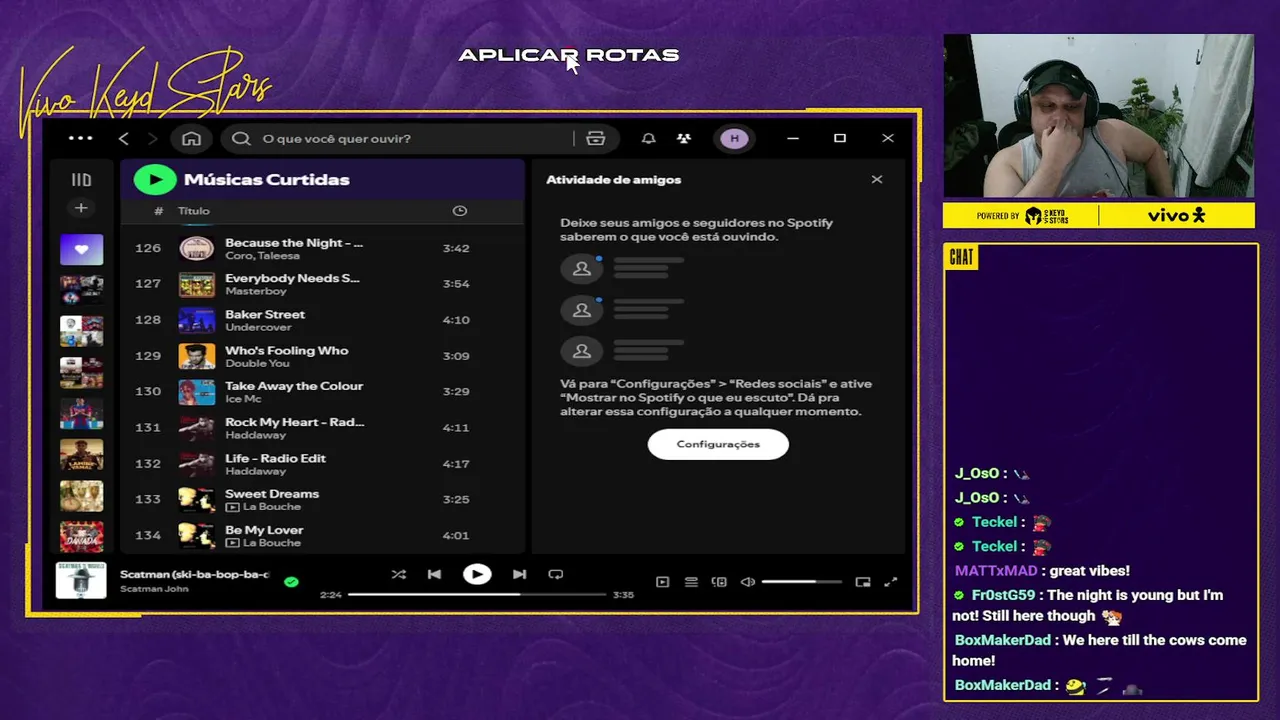Toggle friend activity icon in top bar

pos(683,139)
